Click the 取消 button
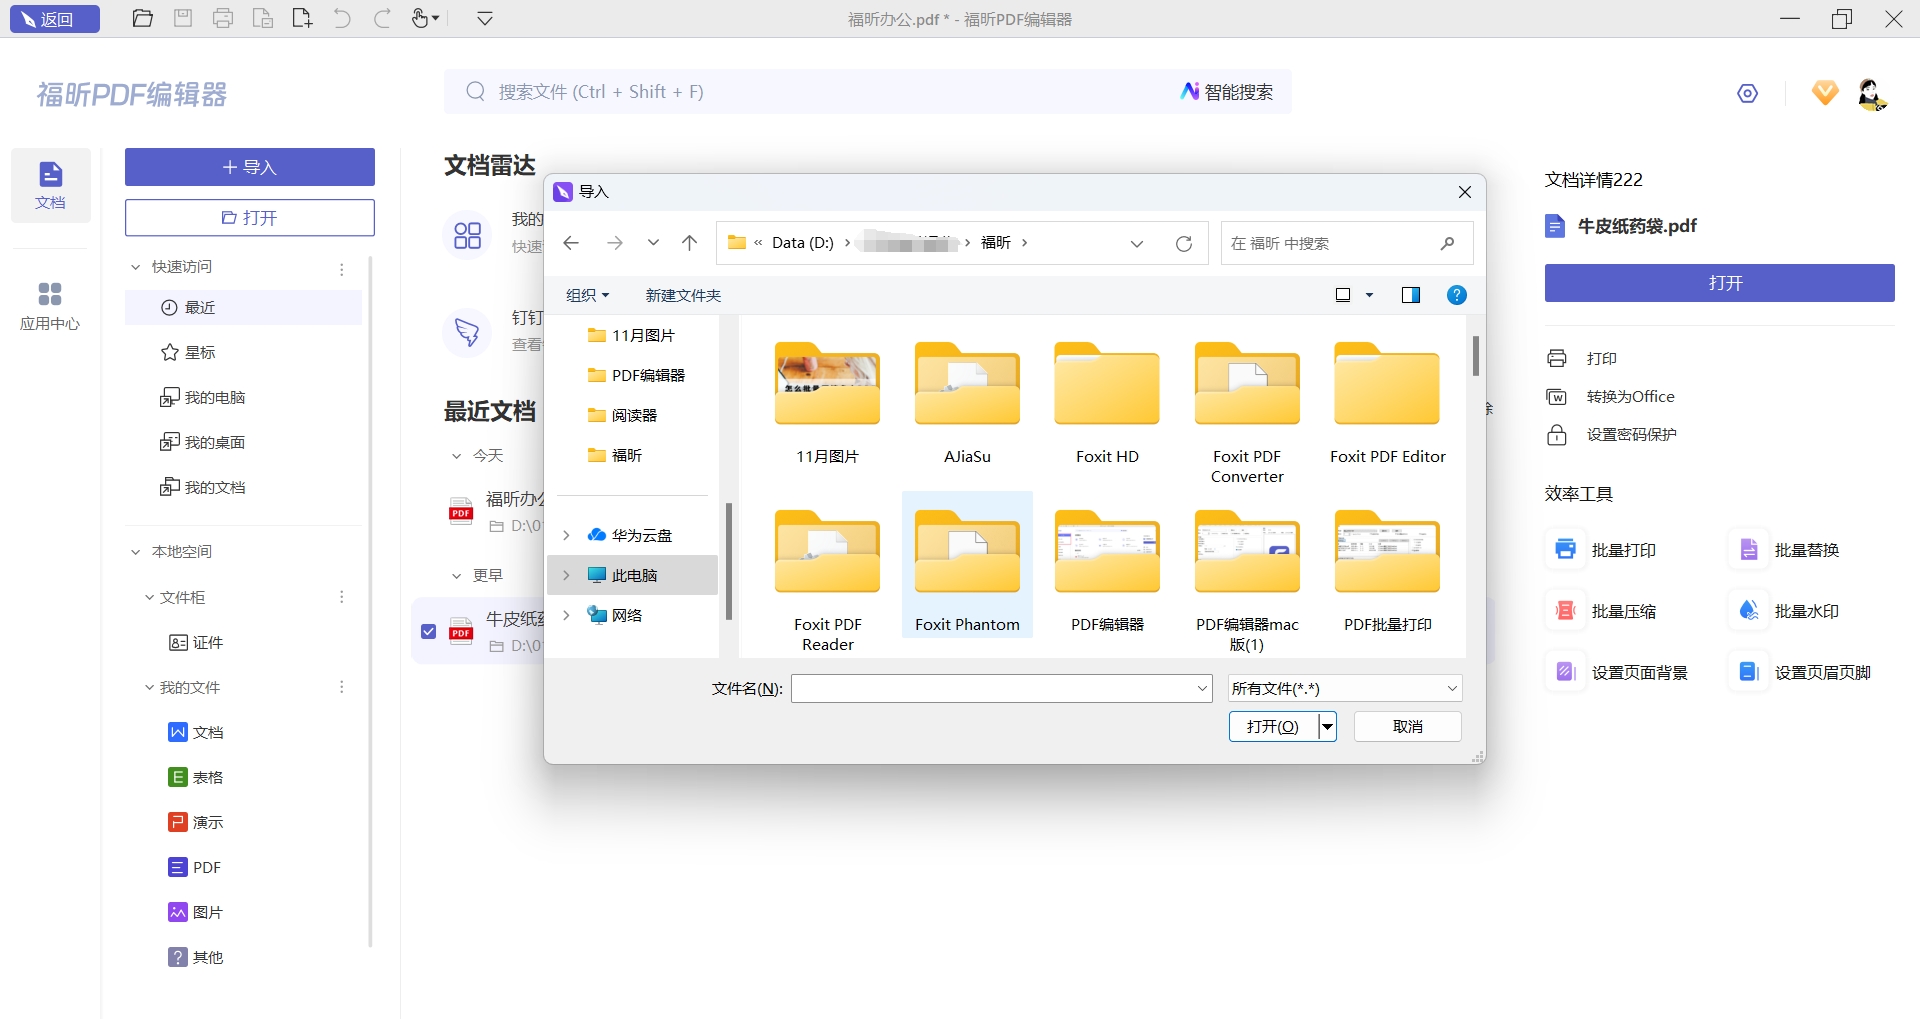 coord(1407,727)
